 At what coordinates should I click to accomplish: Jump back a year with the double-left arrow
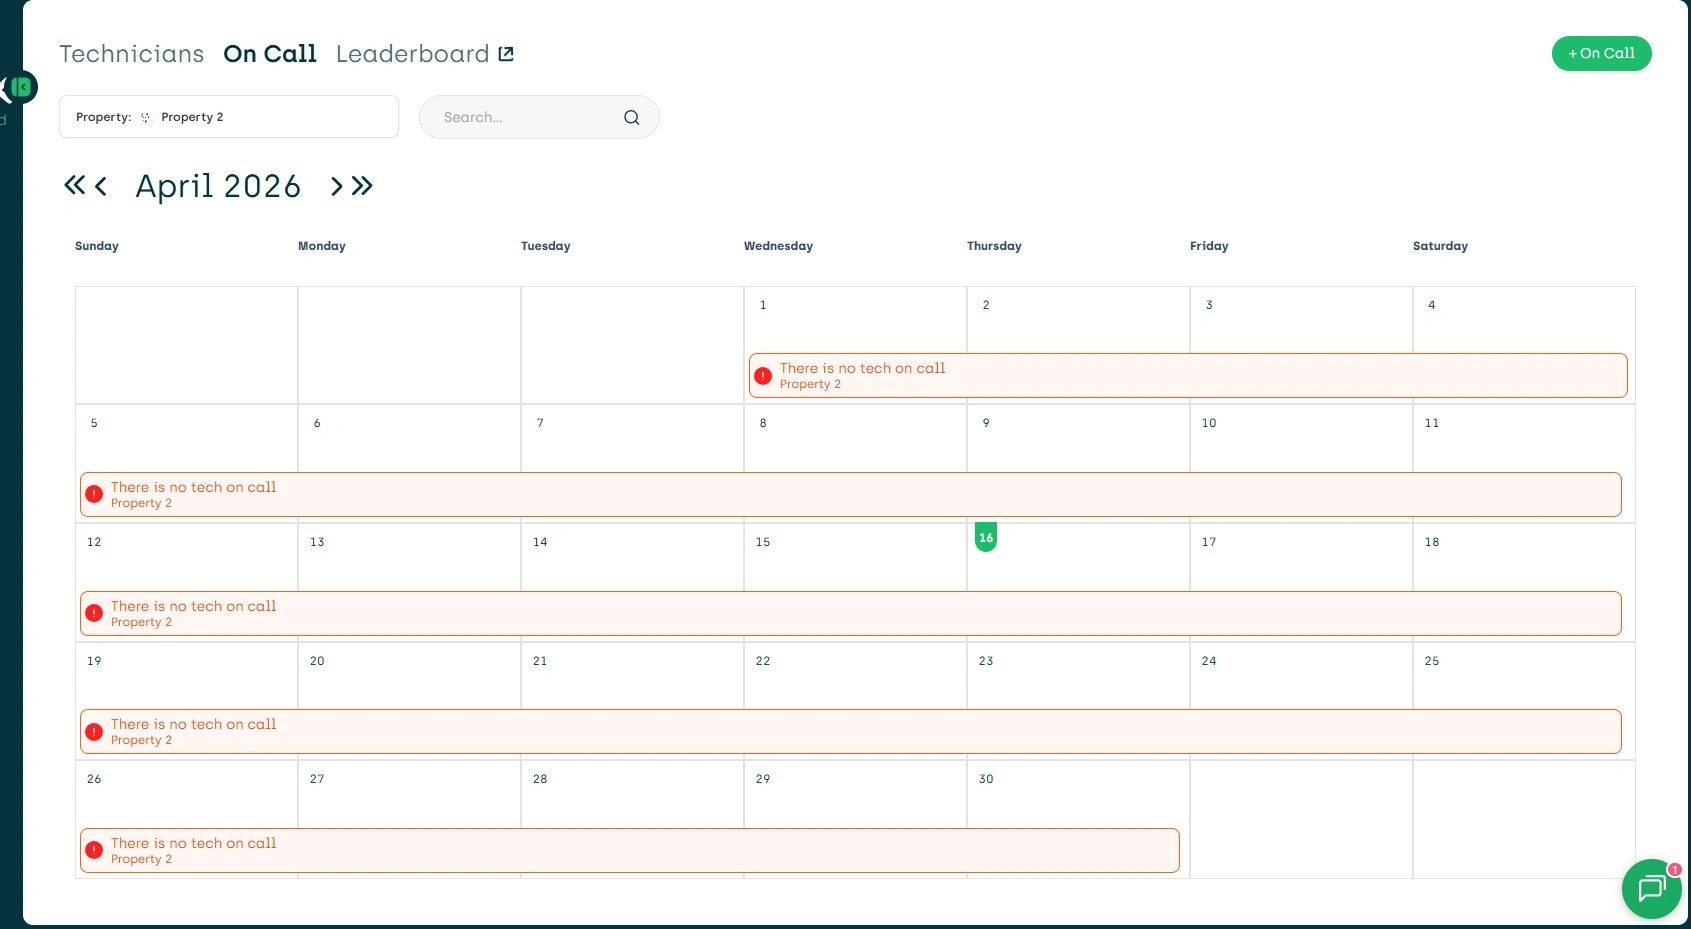tap(75, 185)
